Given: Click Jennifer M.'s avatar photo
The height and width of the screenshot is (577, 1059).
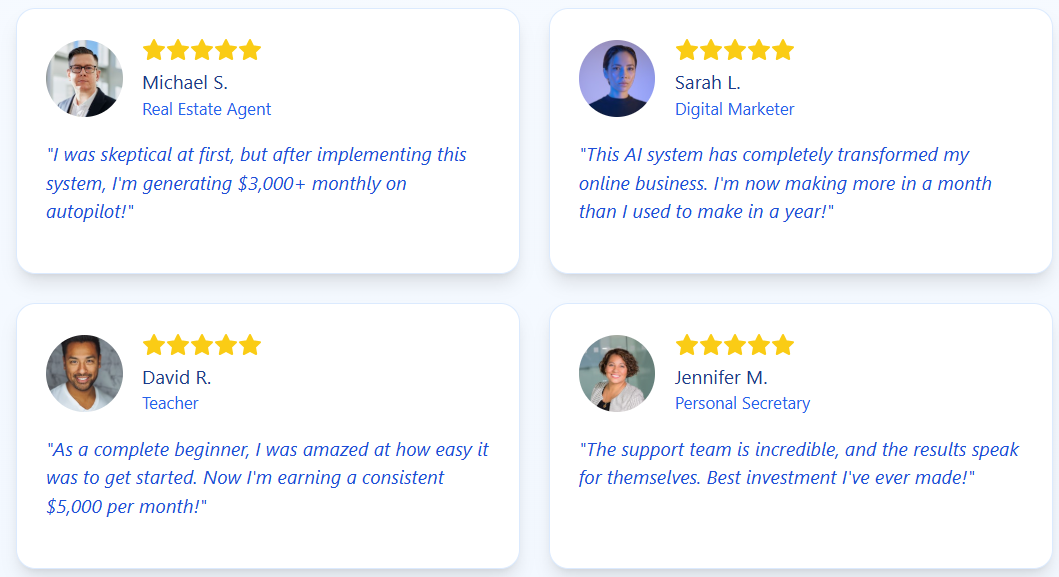Looking at the screenshot, I should coord(617,374).
